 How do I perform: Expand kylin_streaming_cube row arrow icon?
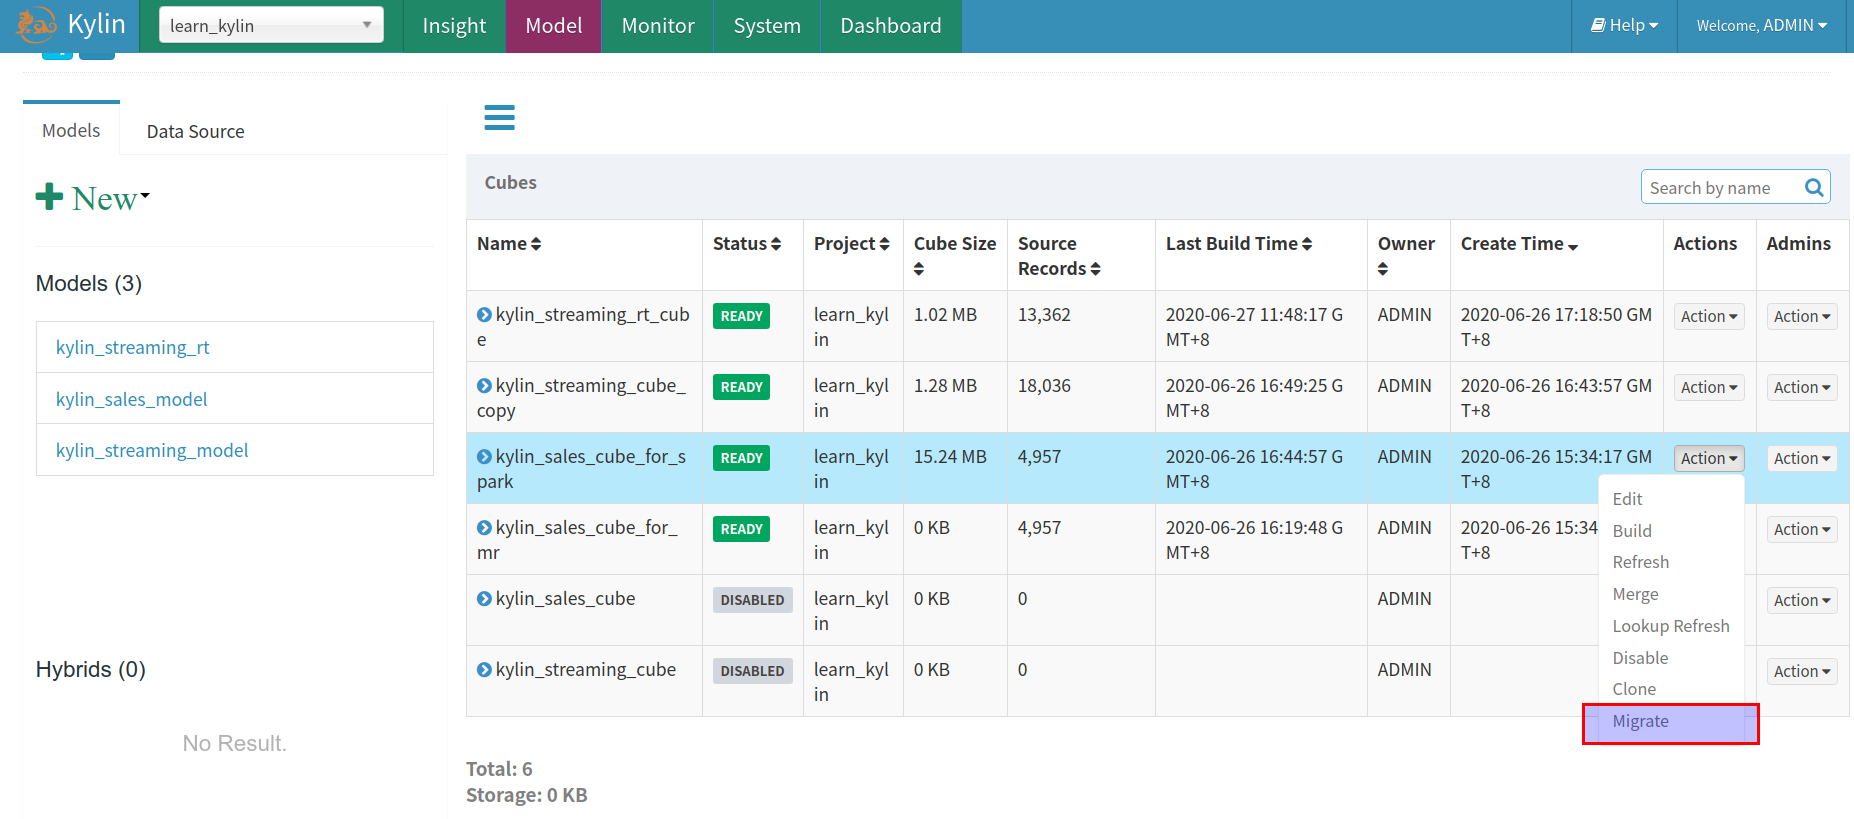click(x=484, y=670)
